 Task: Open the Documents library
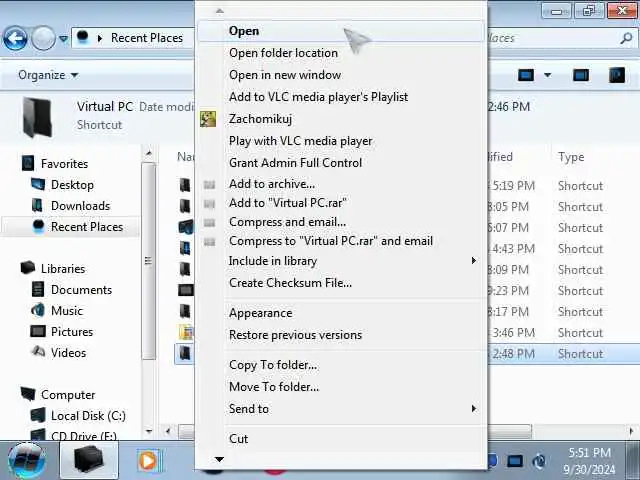coord(81,290)
